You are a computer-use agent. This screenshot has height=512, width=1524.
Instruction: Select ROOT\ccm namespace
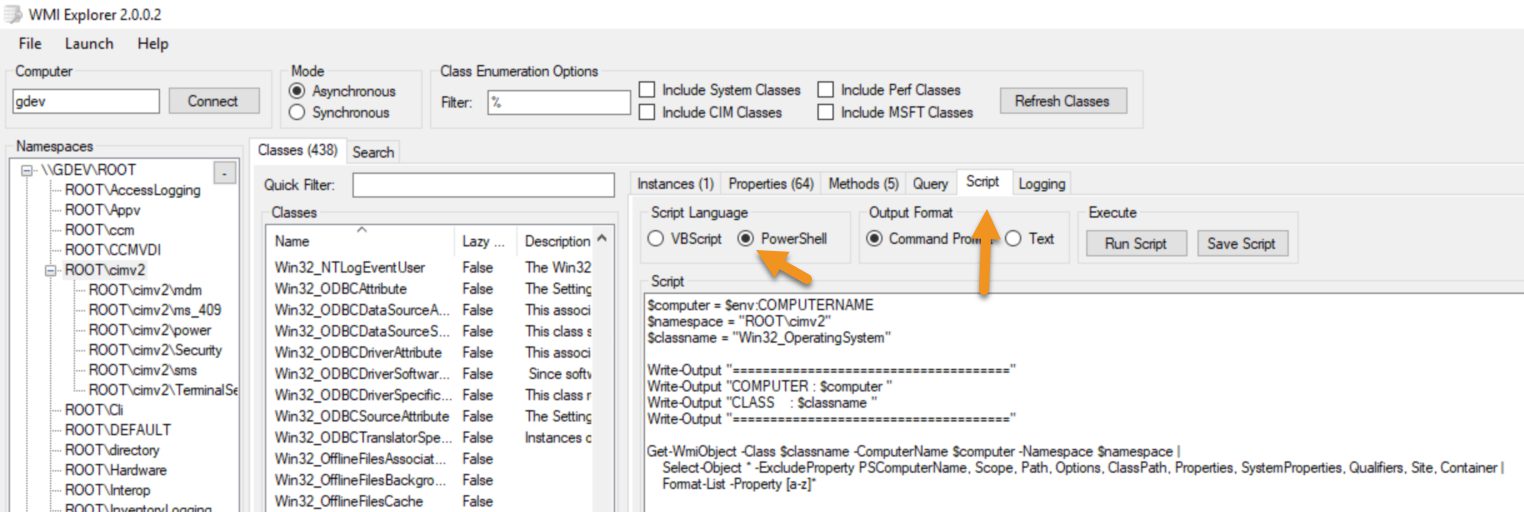99,230
